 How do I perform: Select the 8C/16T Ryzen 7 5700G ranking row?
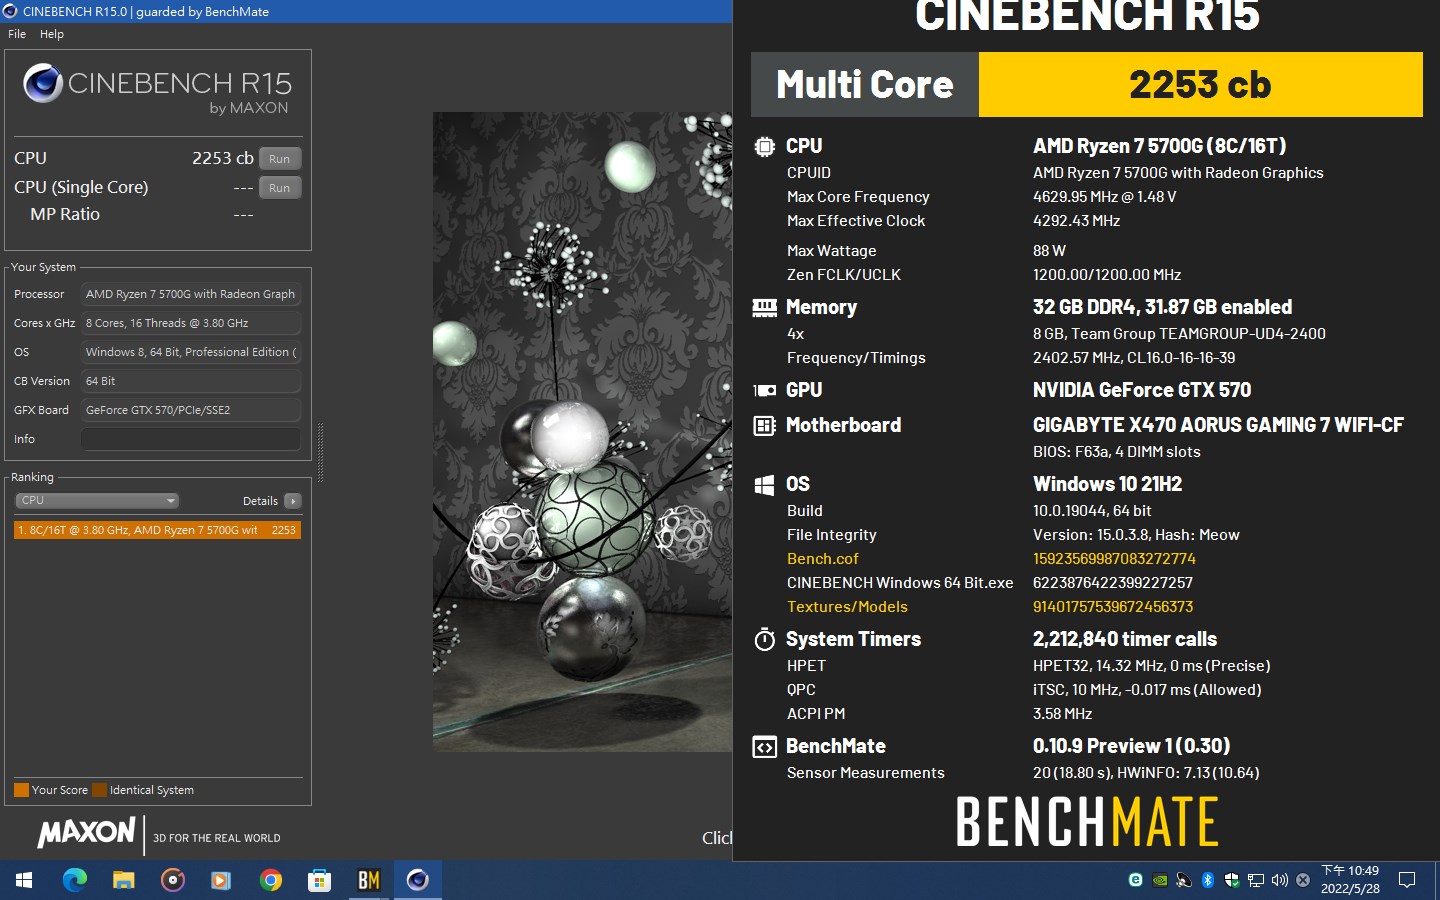tap(157, 530)
